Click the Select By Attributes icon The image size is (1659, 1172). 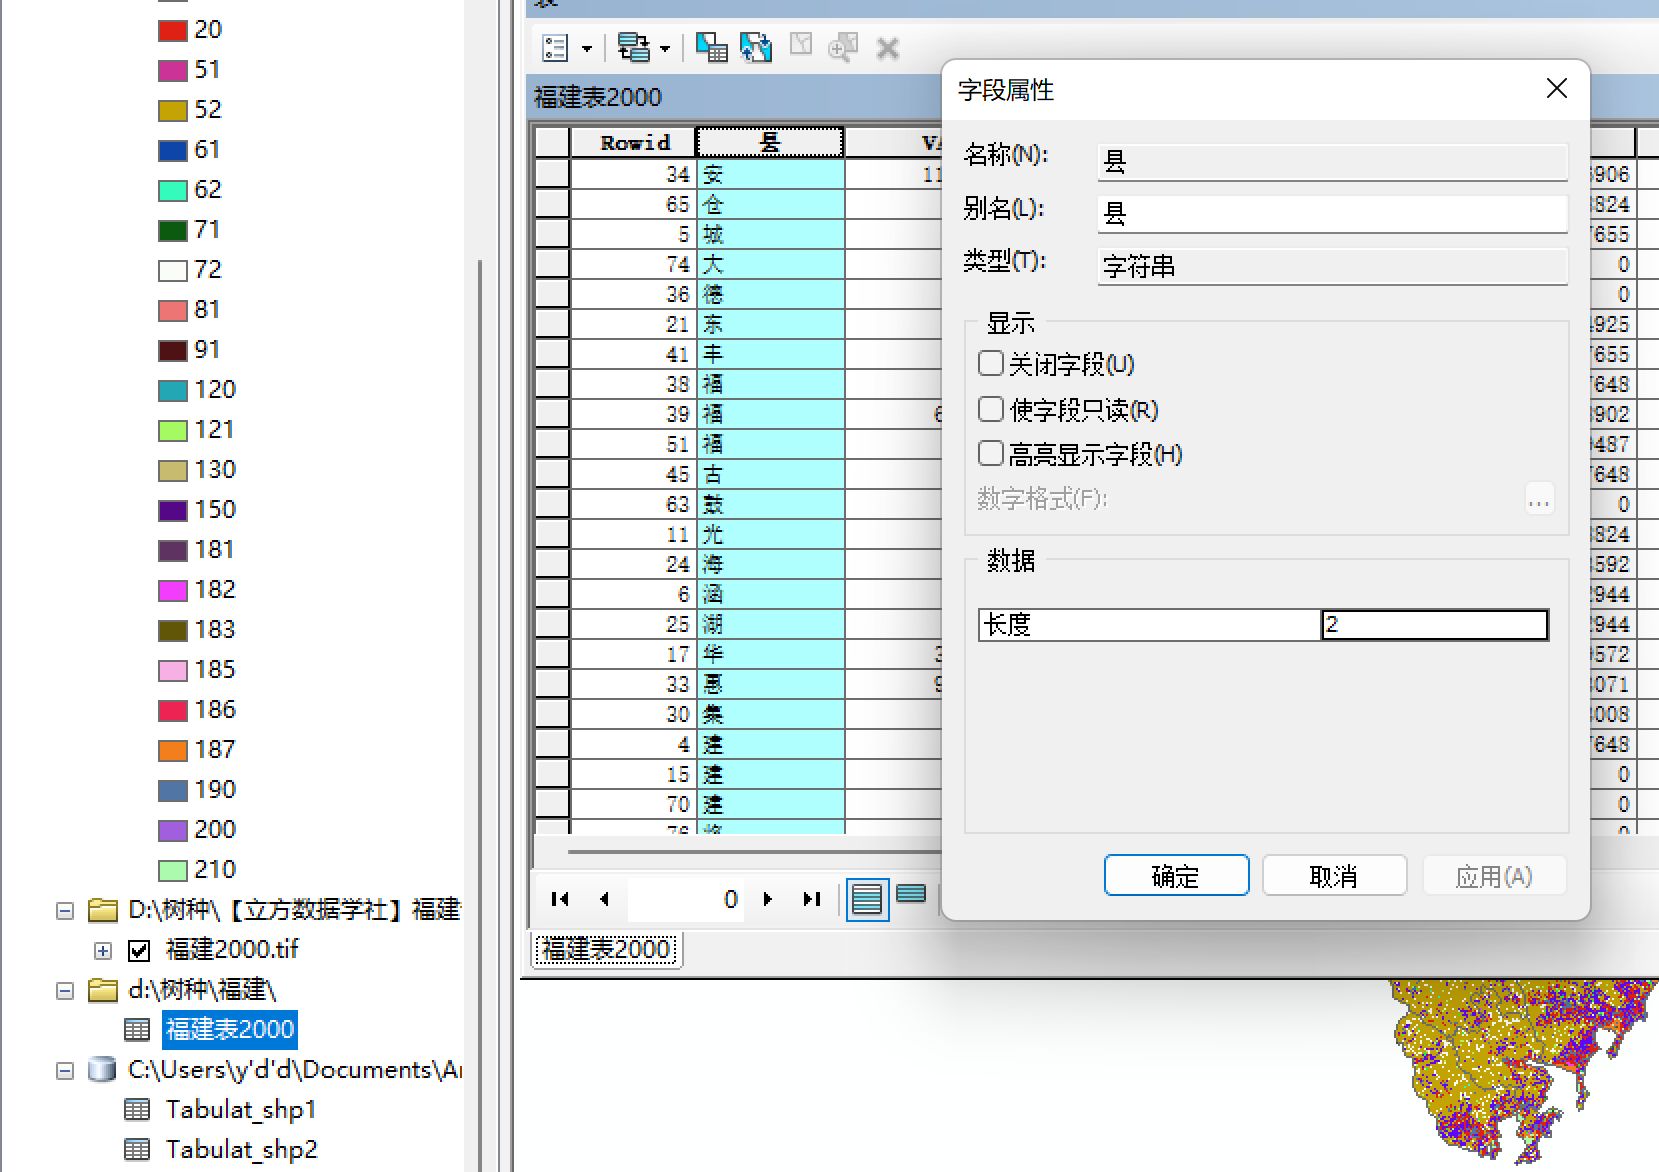711,47
